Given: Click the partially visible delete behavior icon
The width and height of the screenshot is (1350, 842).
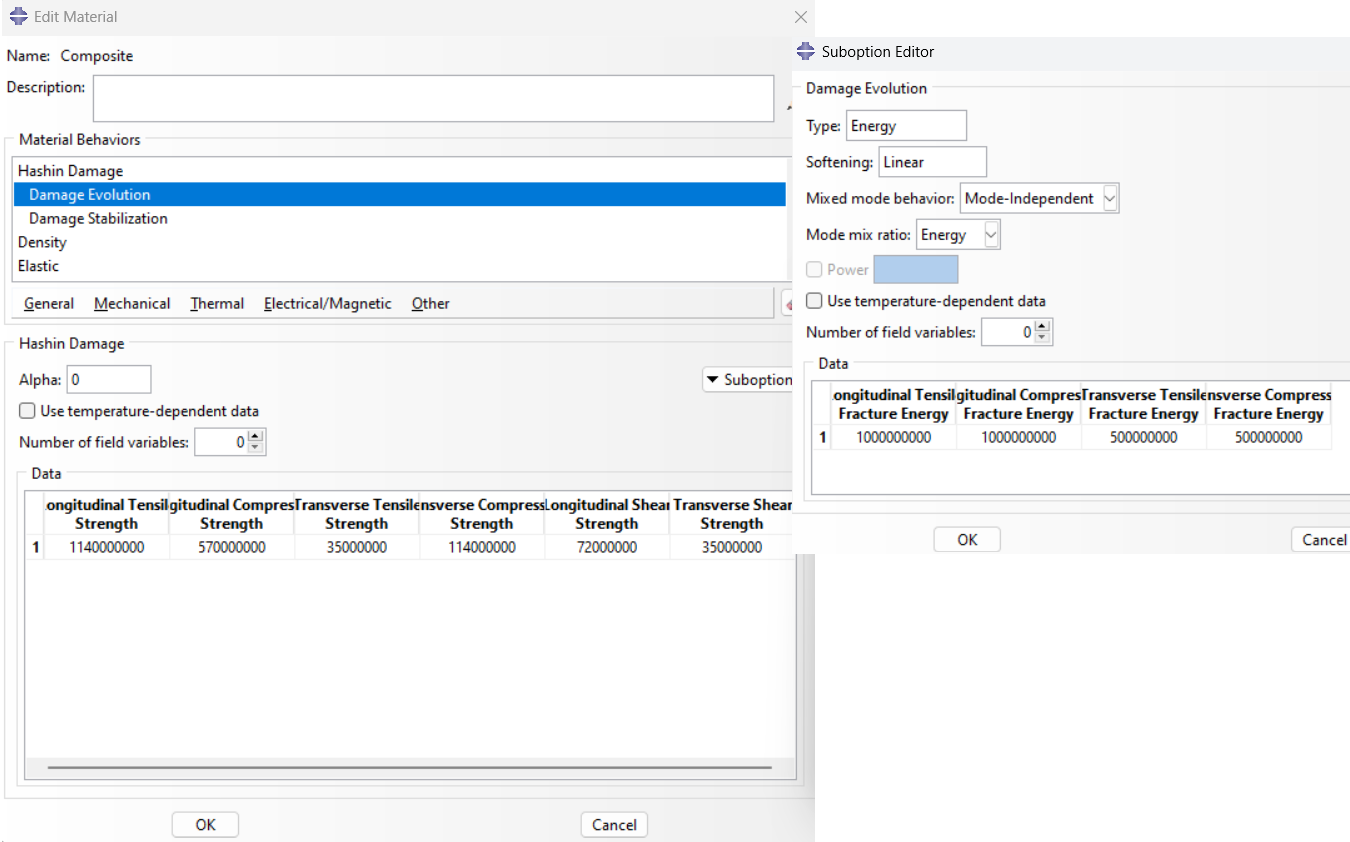Looking at the screenshot, I should [786, 303].
